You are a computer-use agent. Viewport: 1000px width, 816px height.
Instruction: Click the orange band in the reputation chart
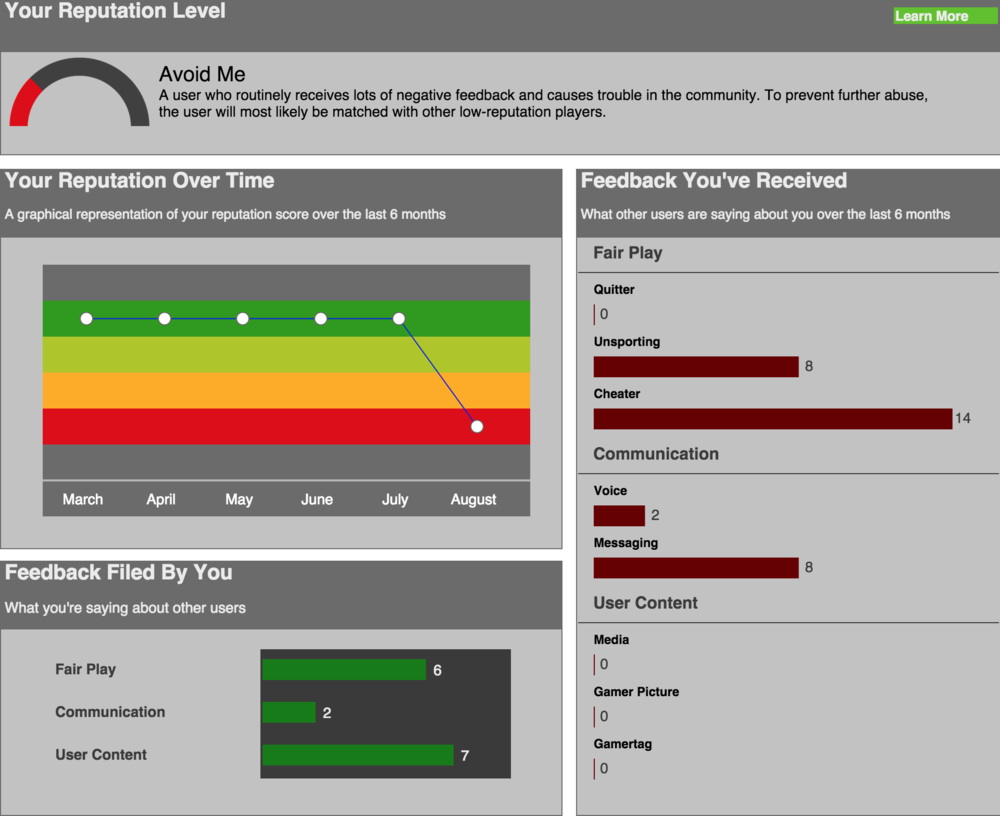pyautogui.click(x=286, y=391)
